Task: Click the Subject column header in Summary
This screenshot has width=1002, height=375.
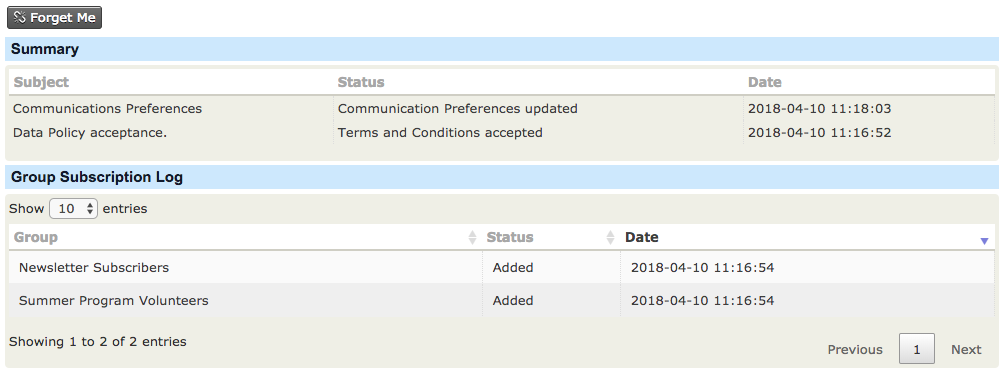Action: coord(42,82)
